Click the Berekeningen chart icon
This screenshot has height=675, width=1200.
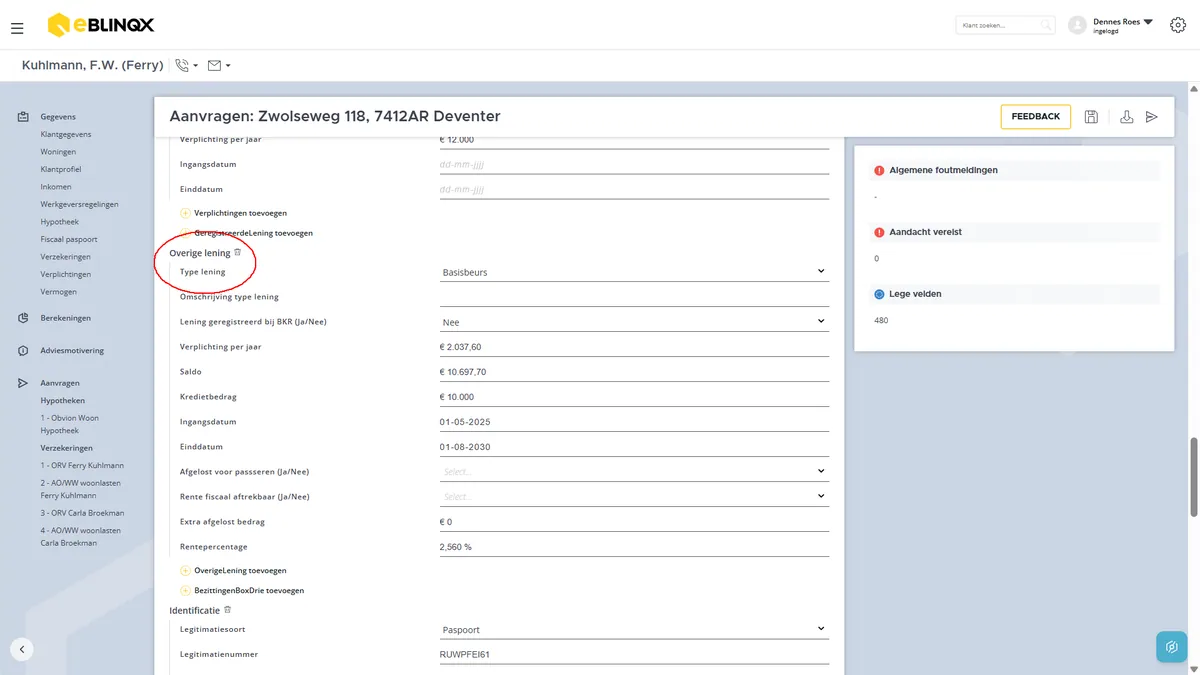[x=23, y=318]
